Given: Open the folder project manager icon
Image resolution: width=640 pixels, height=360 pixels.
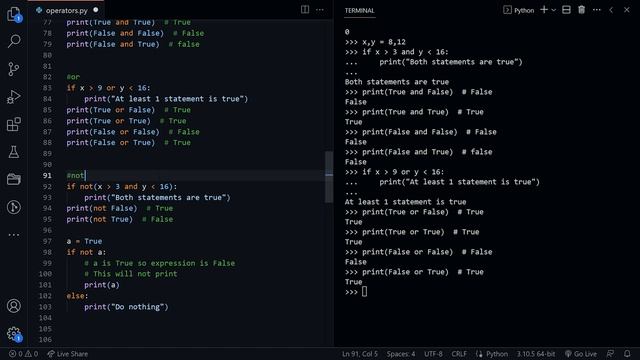Looking at the screenshot, I should [14, 179].
